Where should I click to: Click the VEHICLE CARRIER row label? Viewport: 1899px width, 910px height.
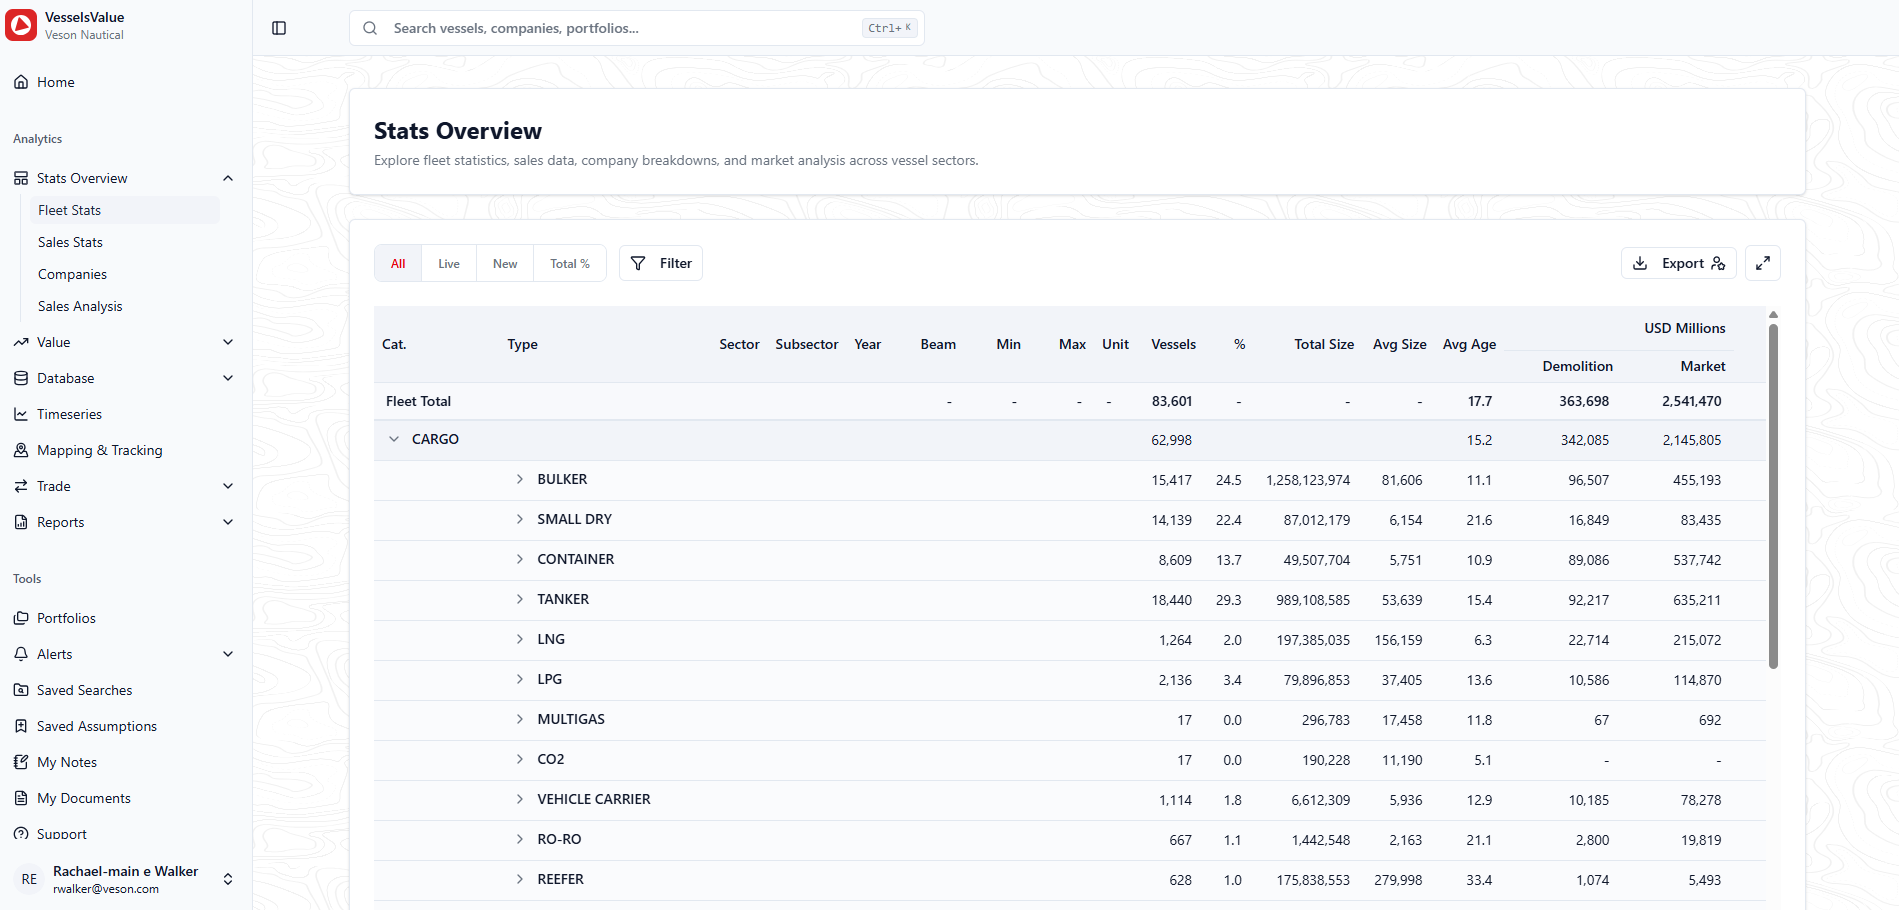(594, 799)
